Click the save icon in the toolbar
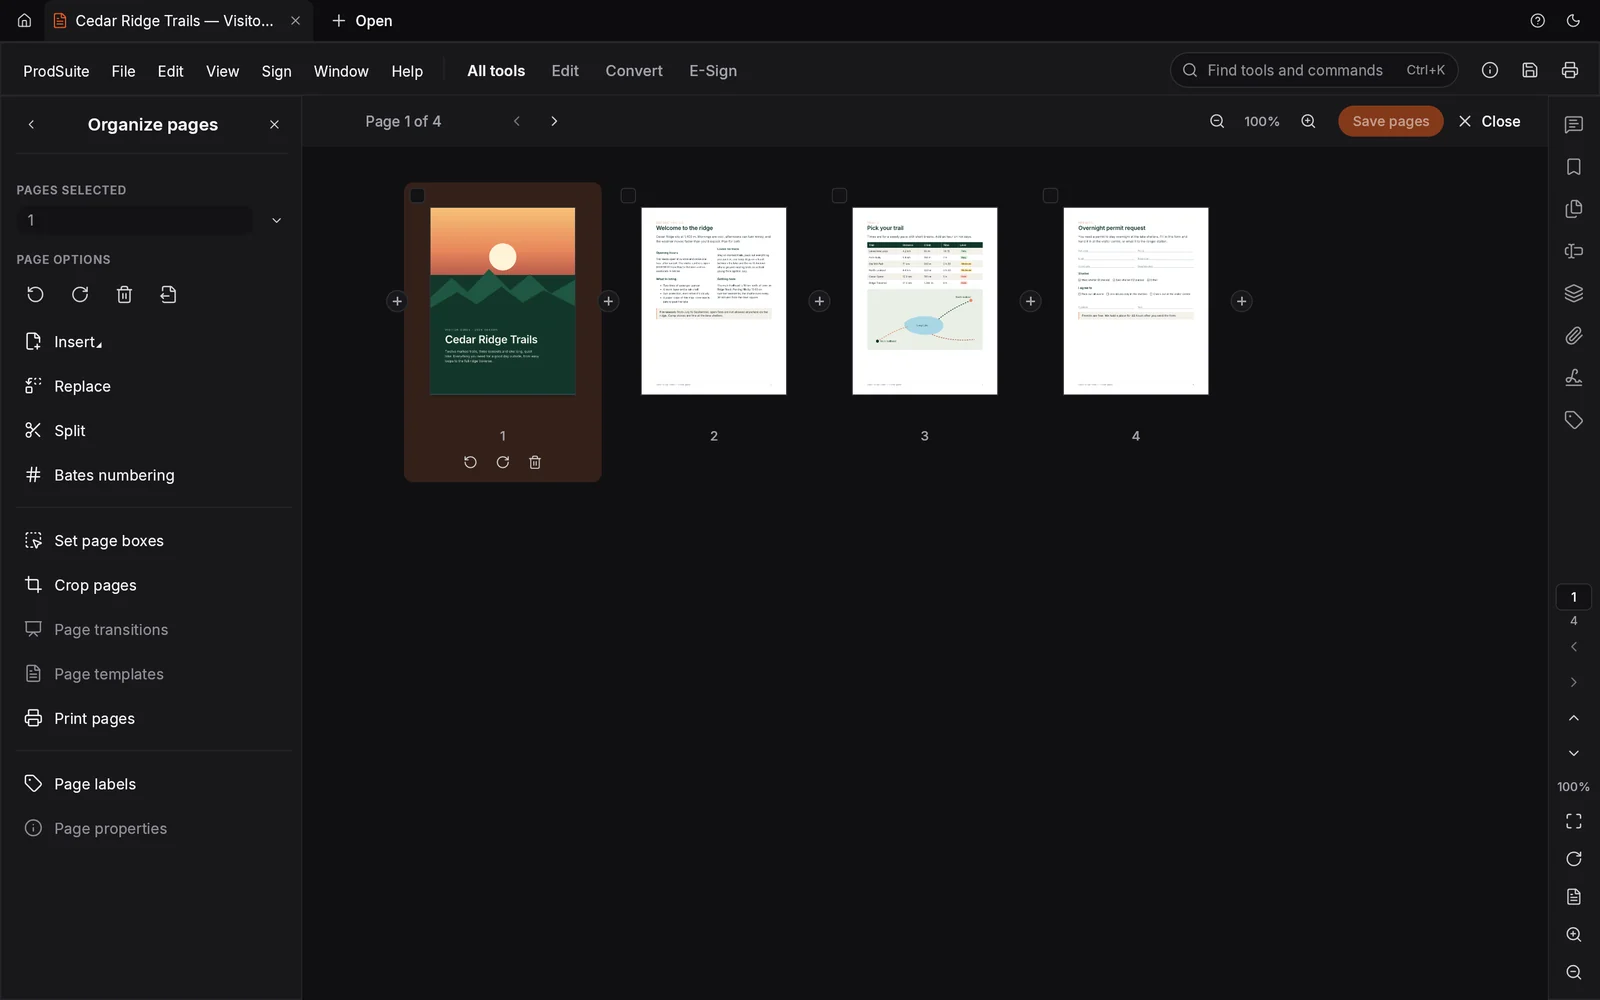The height and width of the screenshot is (1000, 1600). coord(1530,70)
